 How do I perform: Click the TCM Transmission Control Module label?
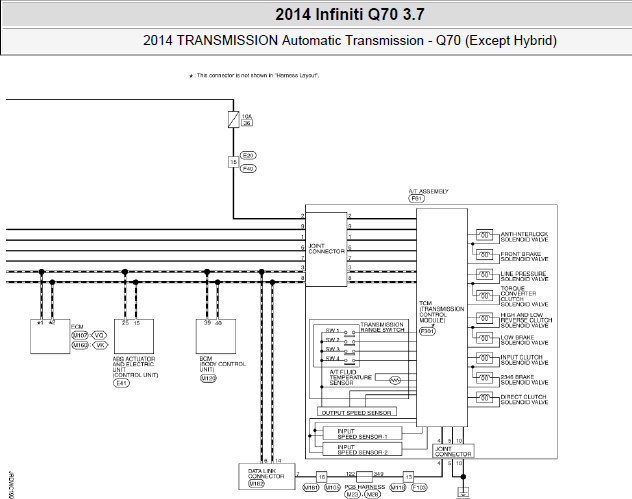441,312
